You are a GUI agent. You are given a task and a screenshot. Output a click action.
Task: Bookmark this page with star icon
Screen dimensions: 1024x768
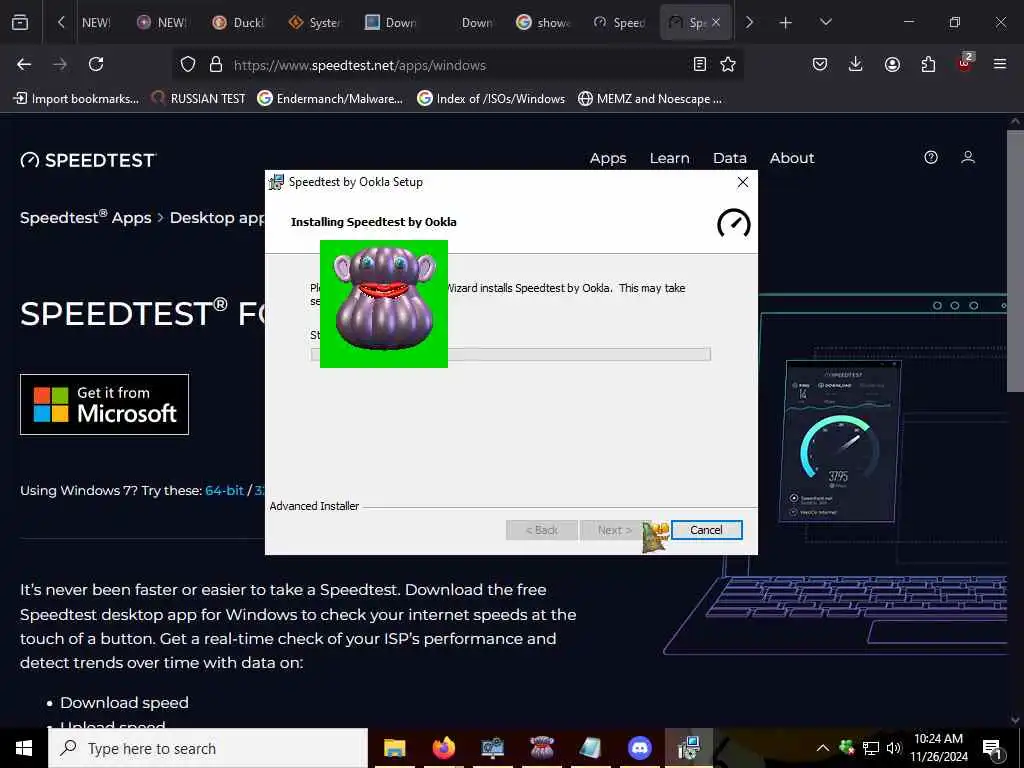[728, 64]
